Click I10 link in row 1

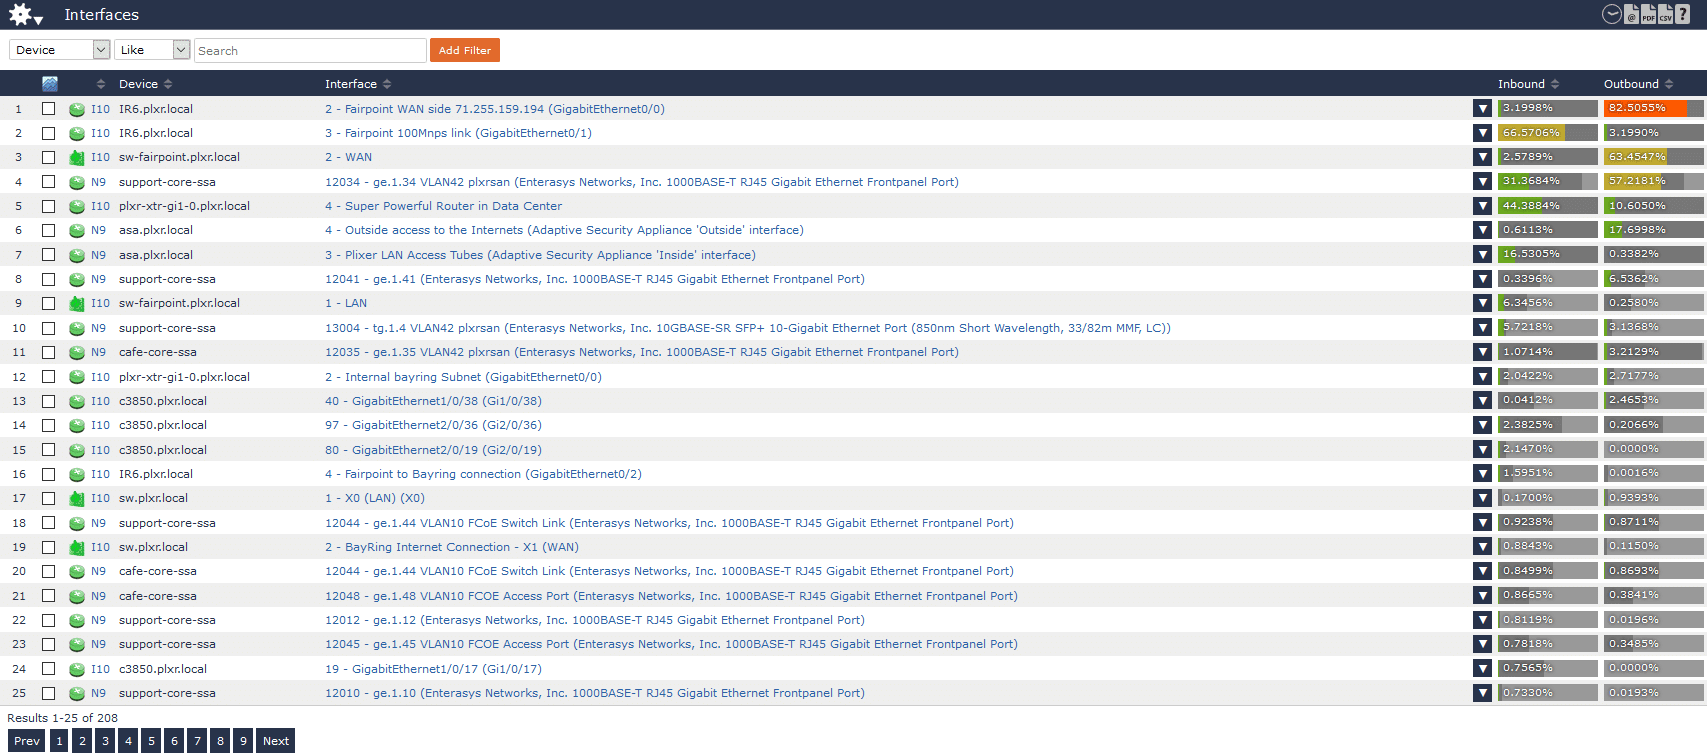pos(100,109)
